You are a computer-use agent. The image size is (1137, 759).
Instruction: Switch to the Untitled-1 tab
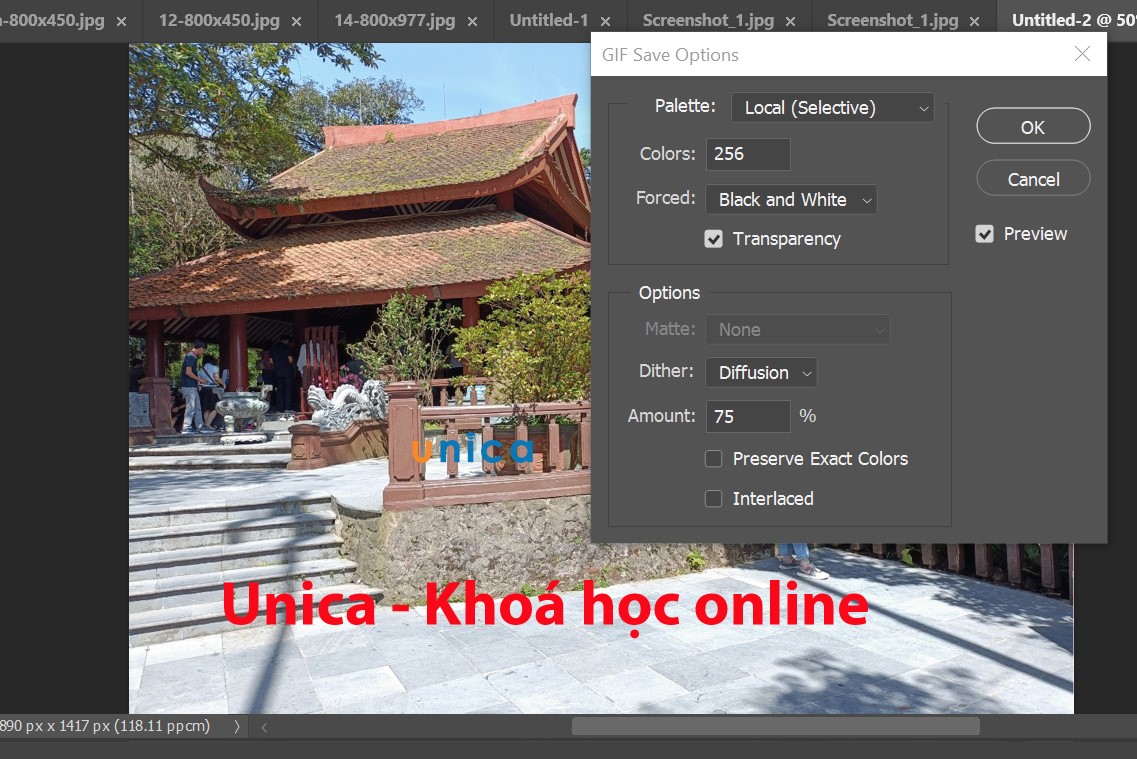click(x=548, y=20)
